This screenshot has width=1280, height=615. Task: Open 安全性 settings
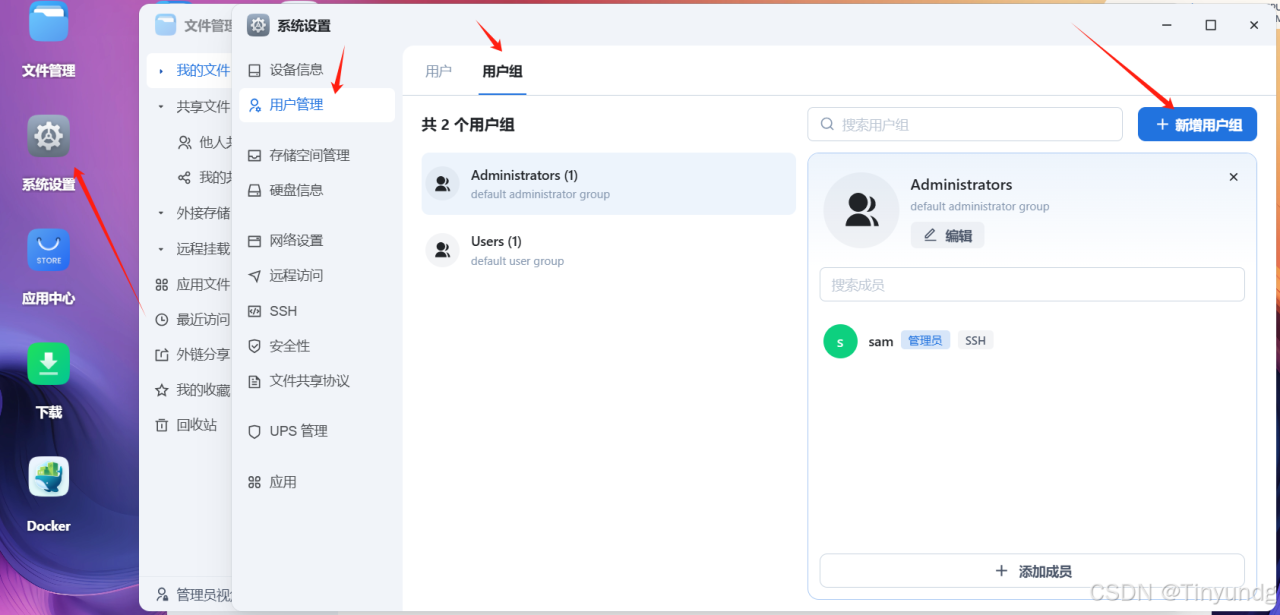pos(287,345)
